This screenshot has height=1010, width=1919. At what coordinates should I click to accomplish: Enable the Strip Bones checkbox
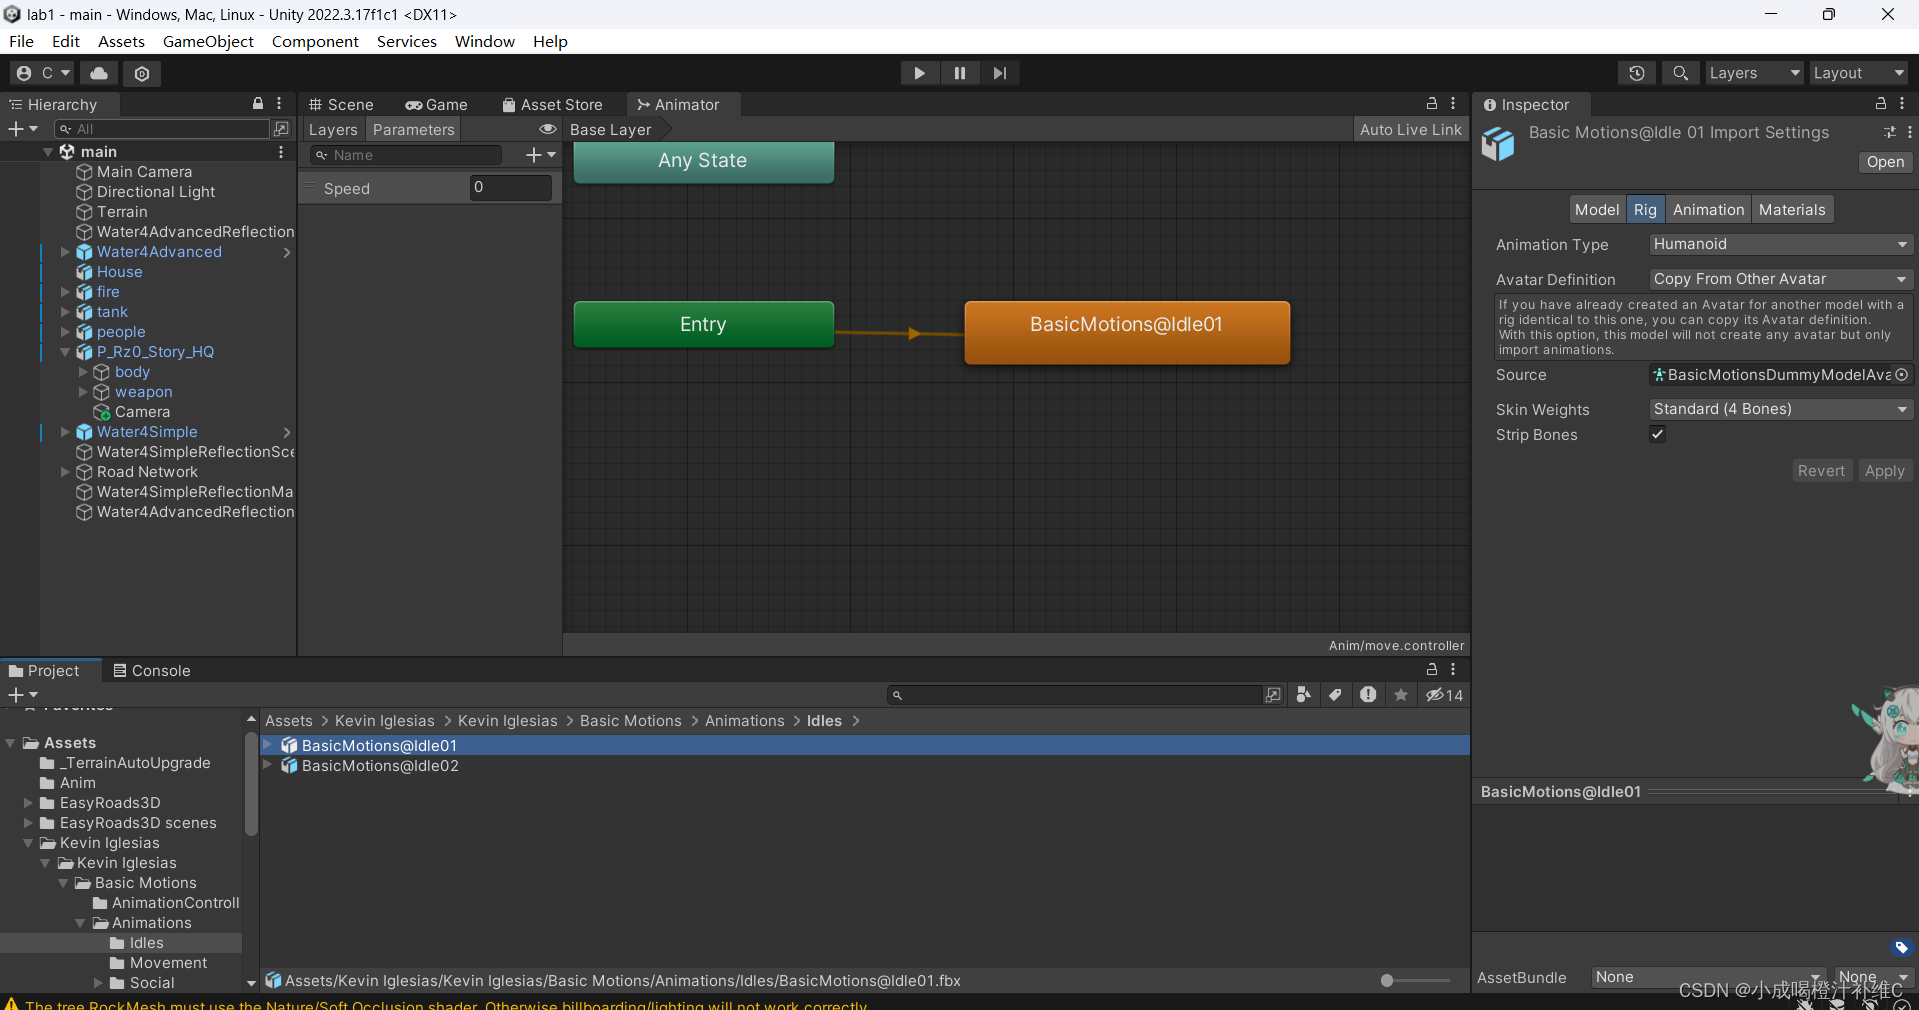coord(1657,434)
